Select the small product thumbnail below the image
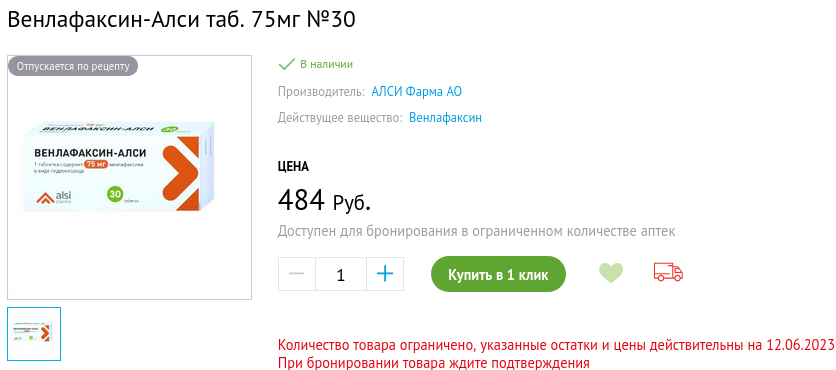Screen dimensions: 836x370 click(x=34, y=334)
